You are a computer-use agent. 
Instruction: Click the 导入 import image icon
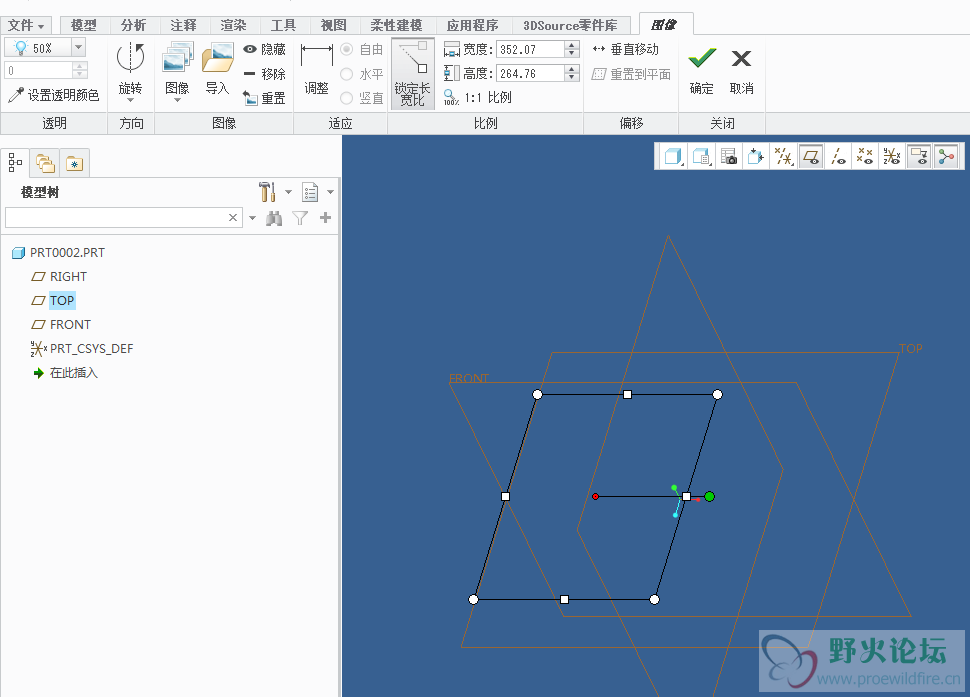(218, 57)
